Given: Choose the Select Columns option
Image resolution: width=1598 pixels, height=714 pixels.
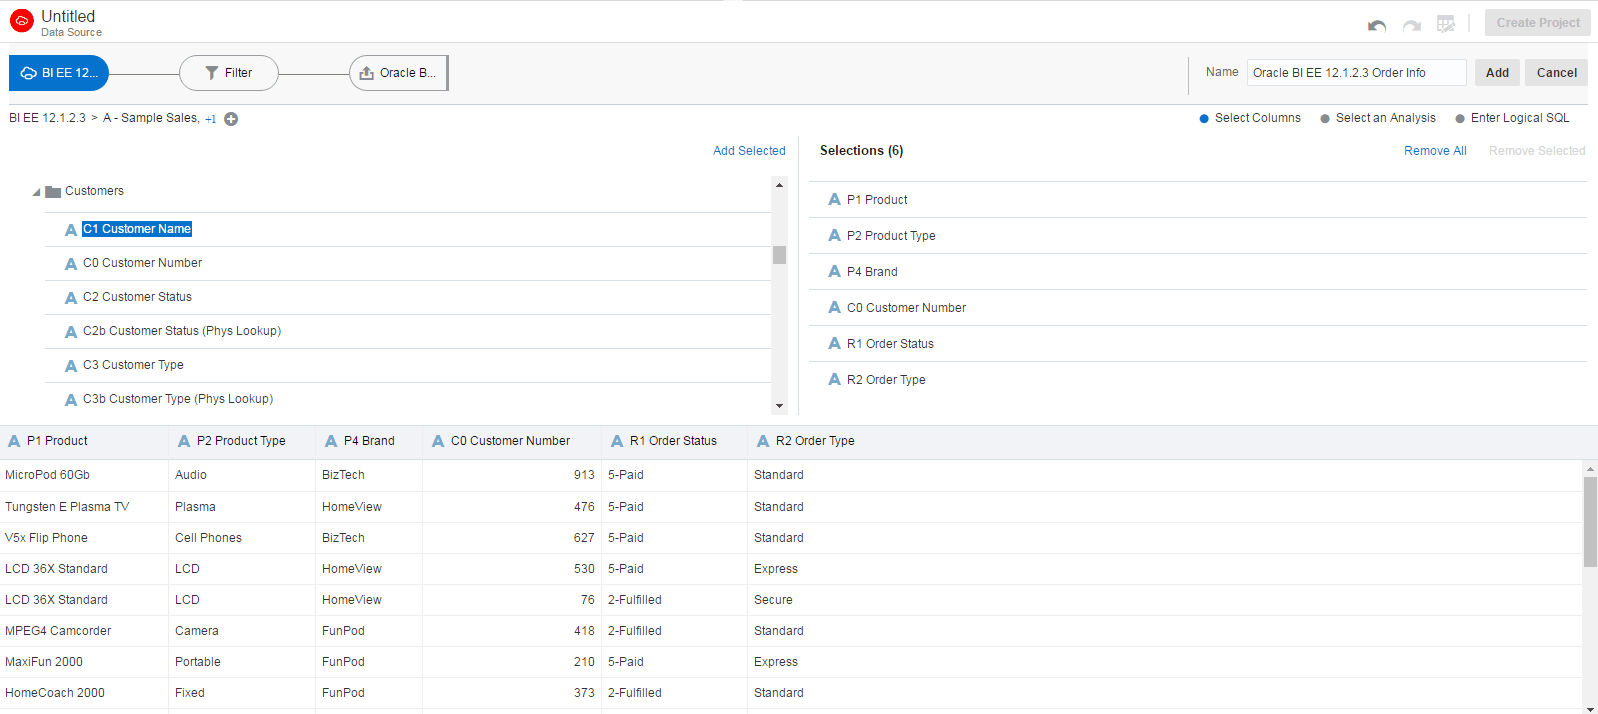Looking at the screenshot, I should click(x=1250, y=118).
